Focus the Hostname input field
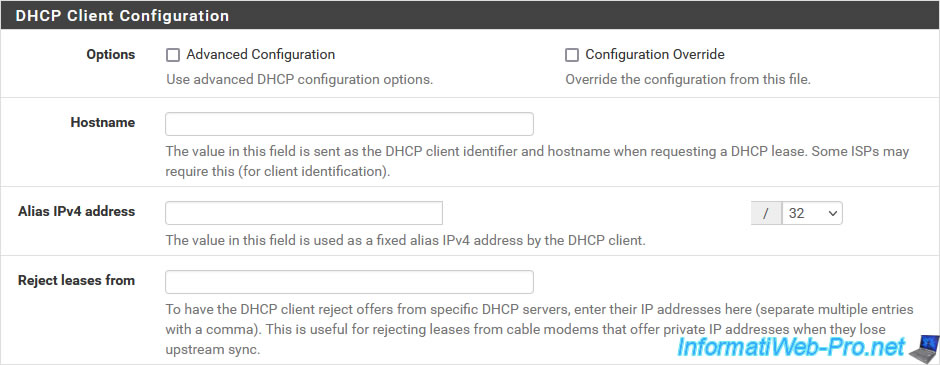The height and width of the screenshot is (365, 940). [x=350, y=124]
